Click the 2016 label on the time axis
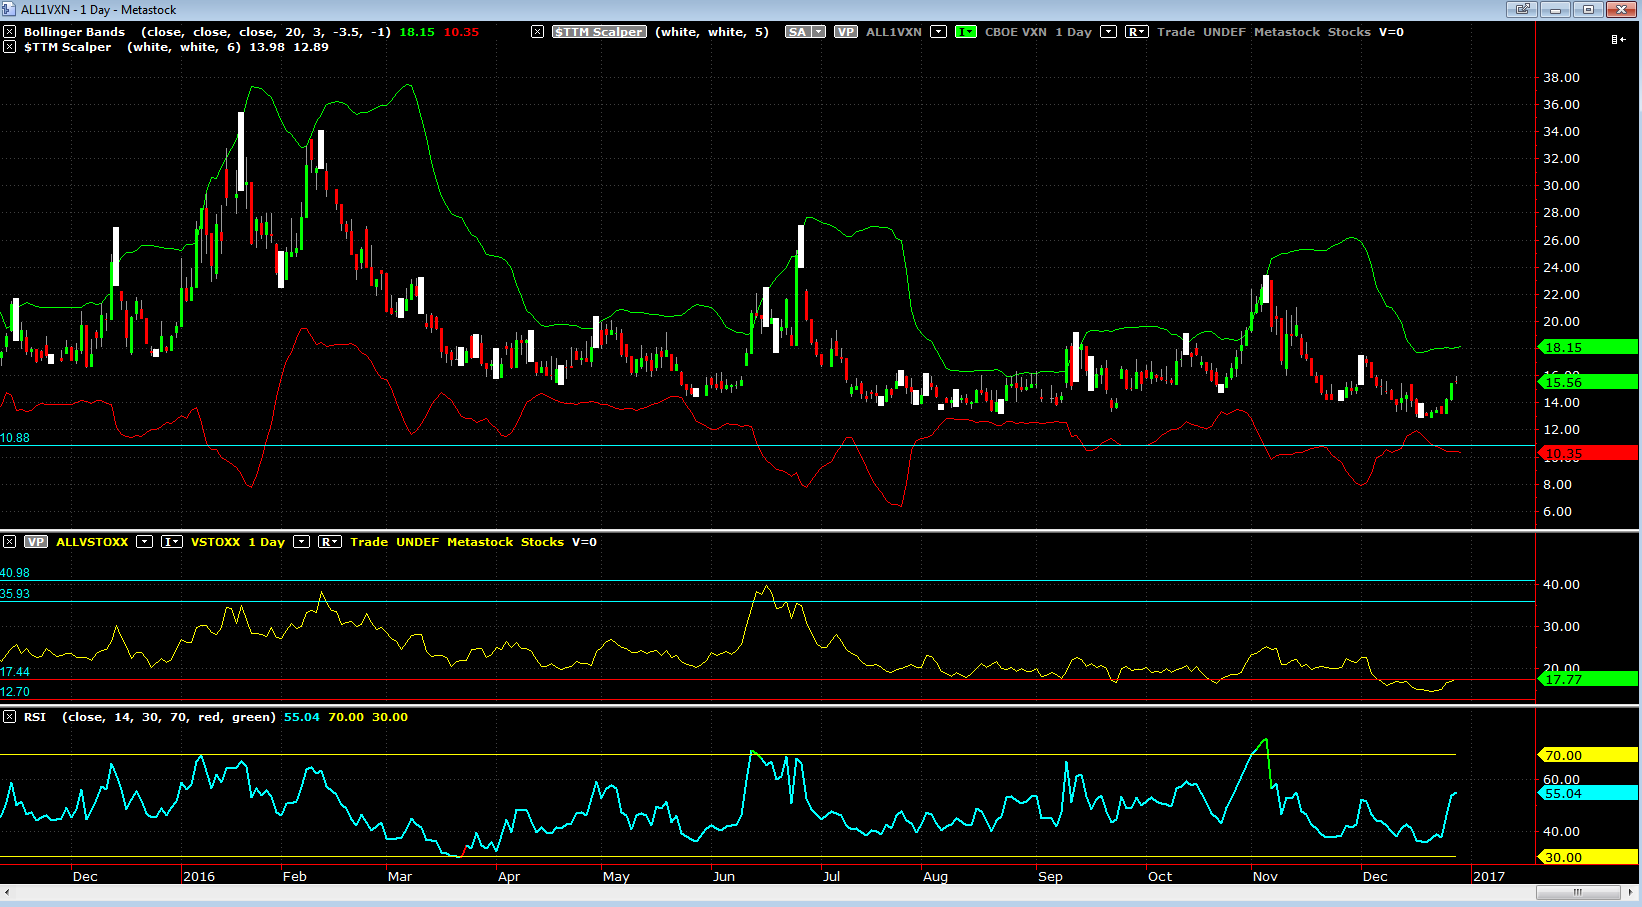This screenshot has width=1642, height=907. (x=199, y=876)
